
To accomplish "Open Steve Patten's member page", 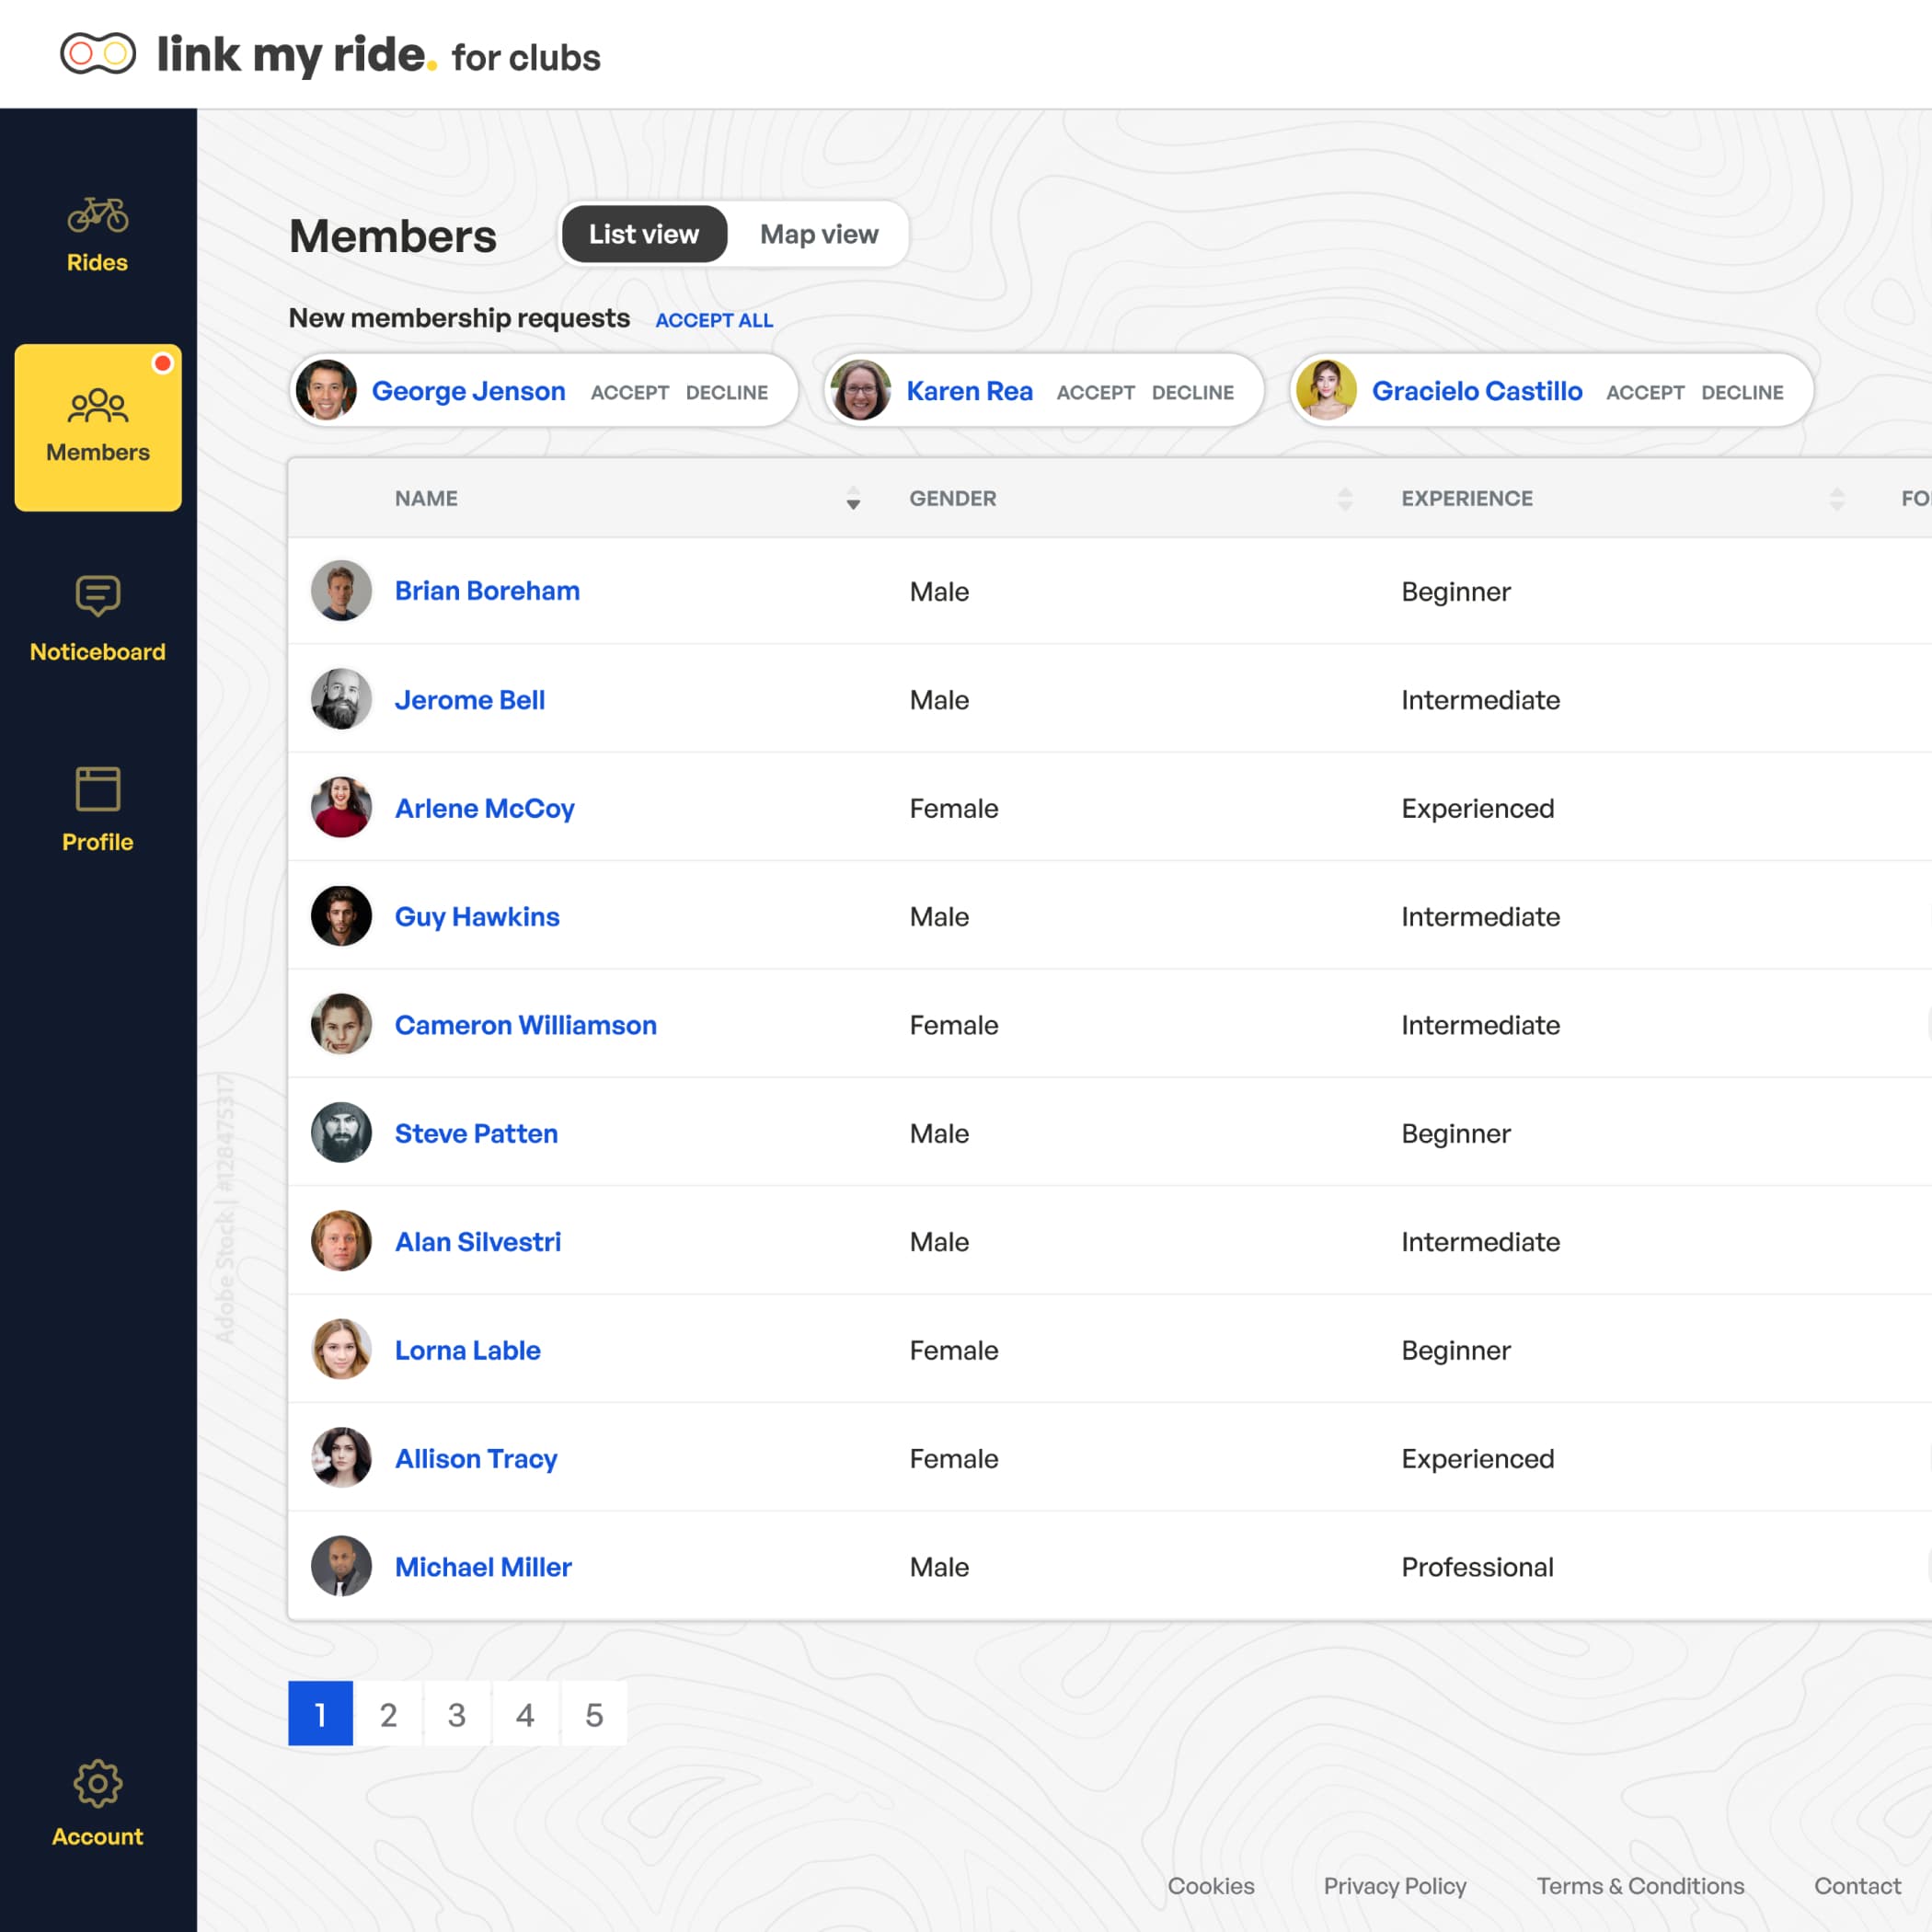I will (476, 1133).
